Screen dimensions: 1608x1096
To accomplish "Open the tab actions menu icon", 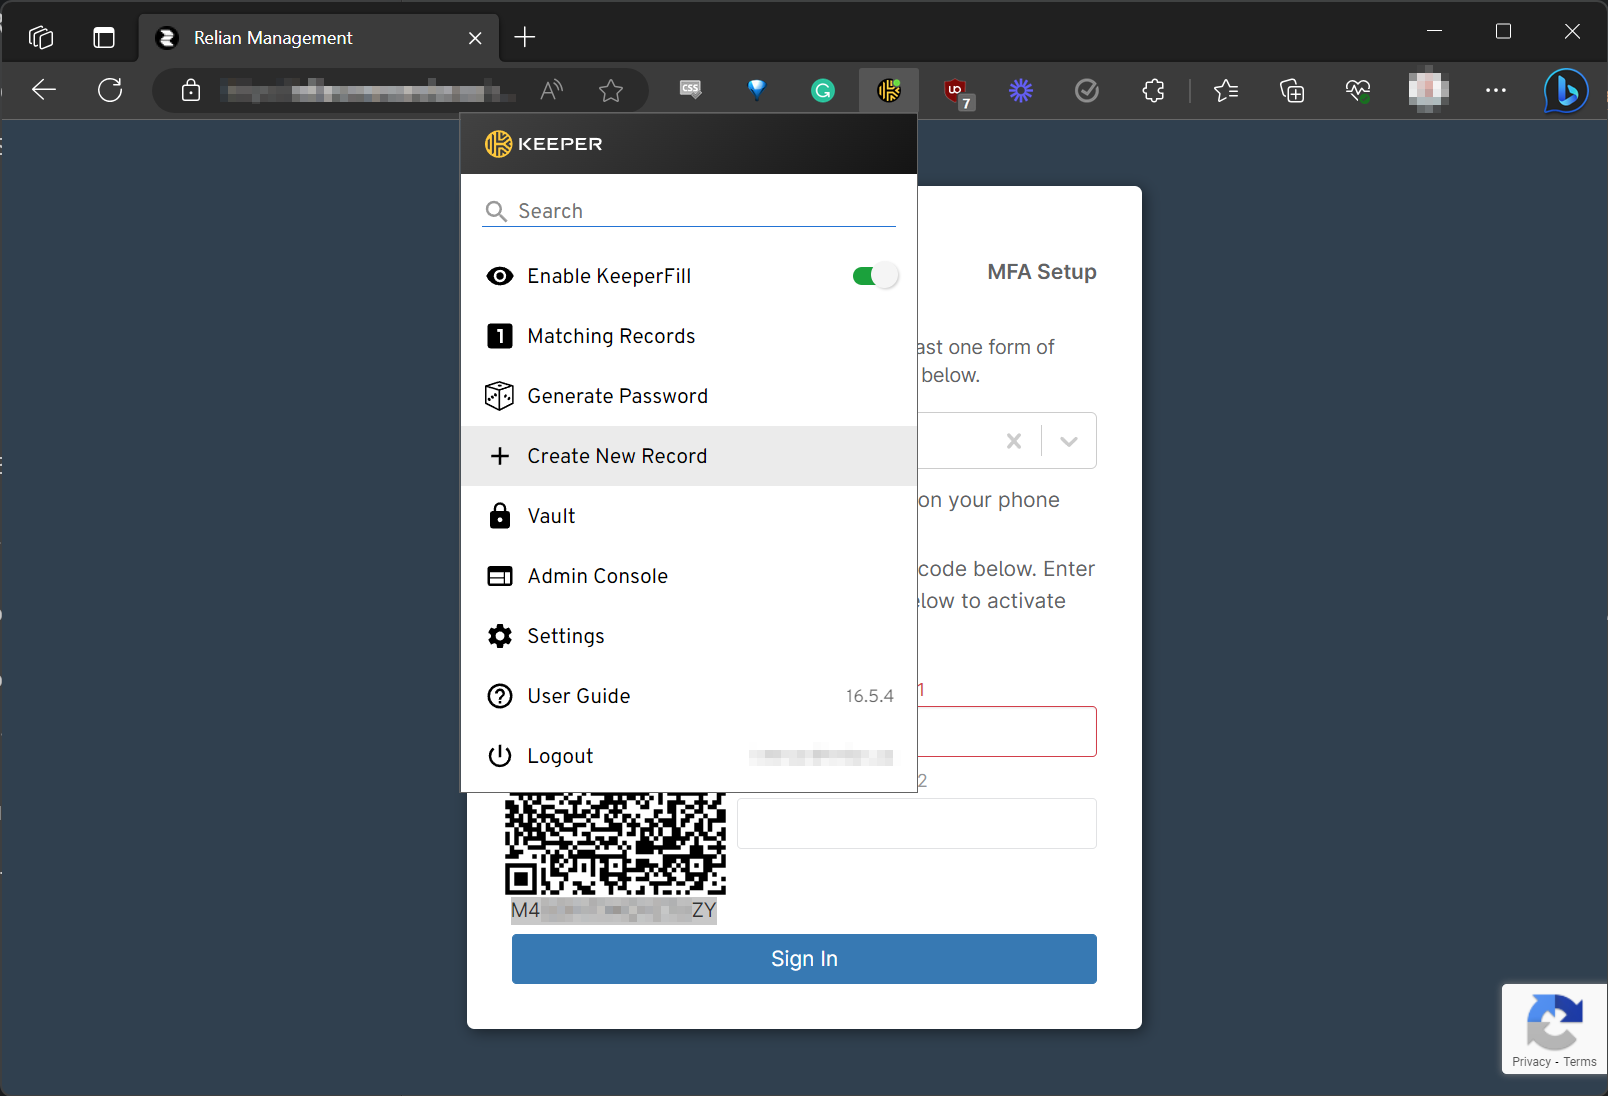I will point(104,38).
